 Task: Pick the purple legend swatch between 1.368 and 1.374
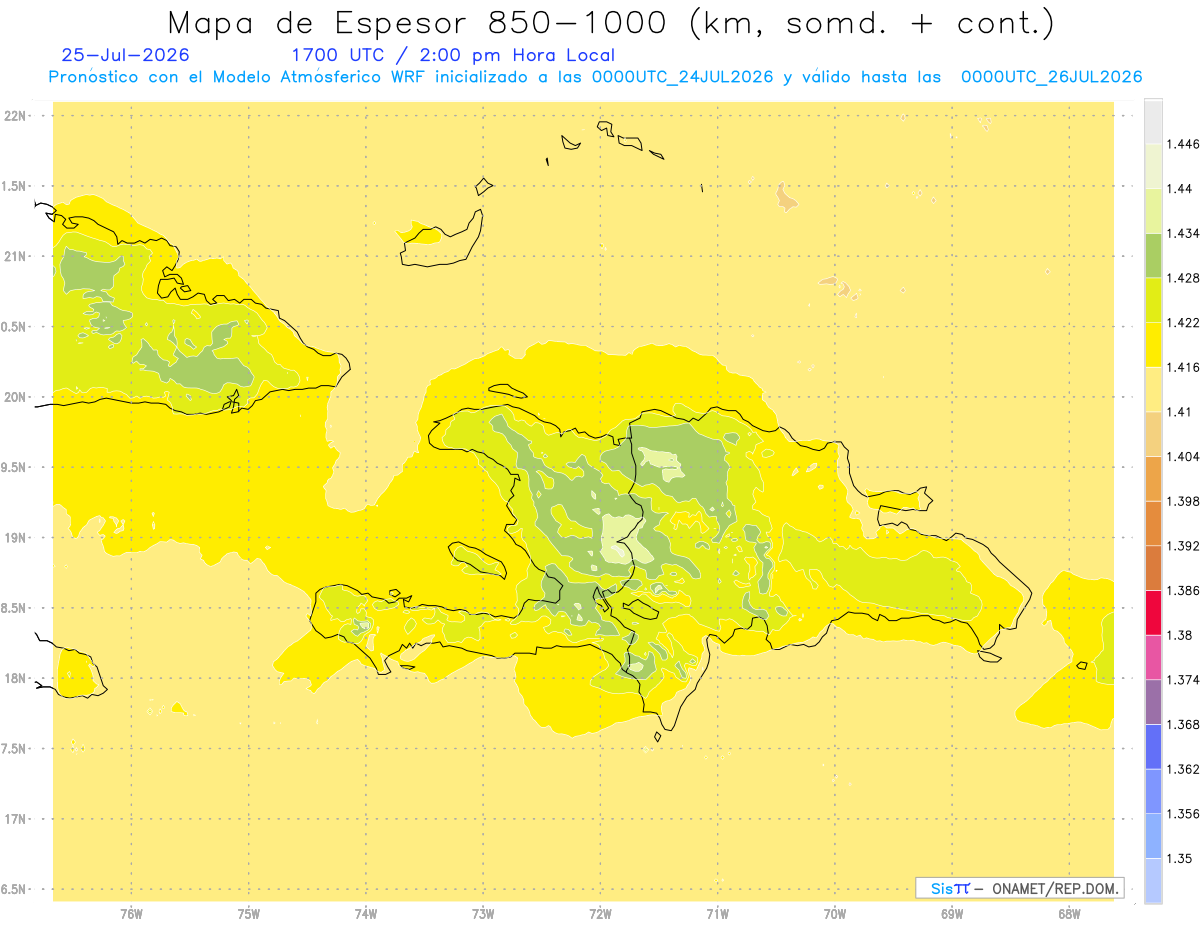1153,702
